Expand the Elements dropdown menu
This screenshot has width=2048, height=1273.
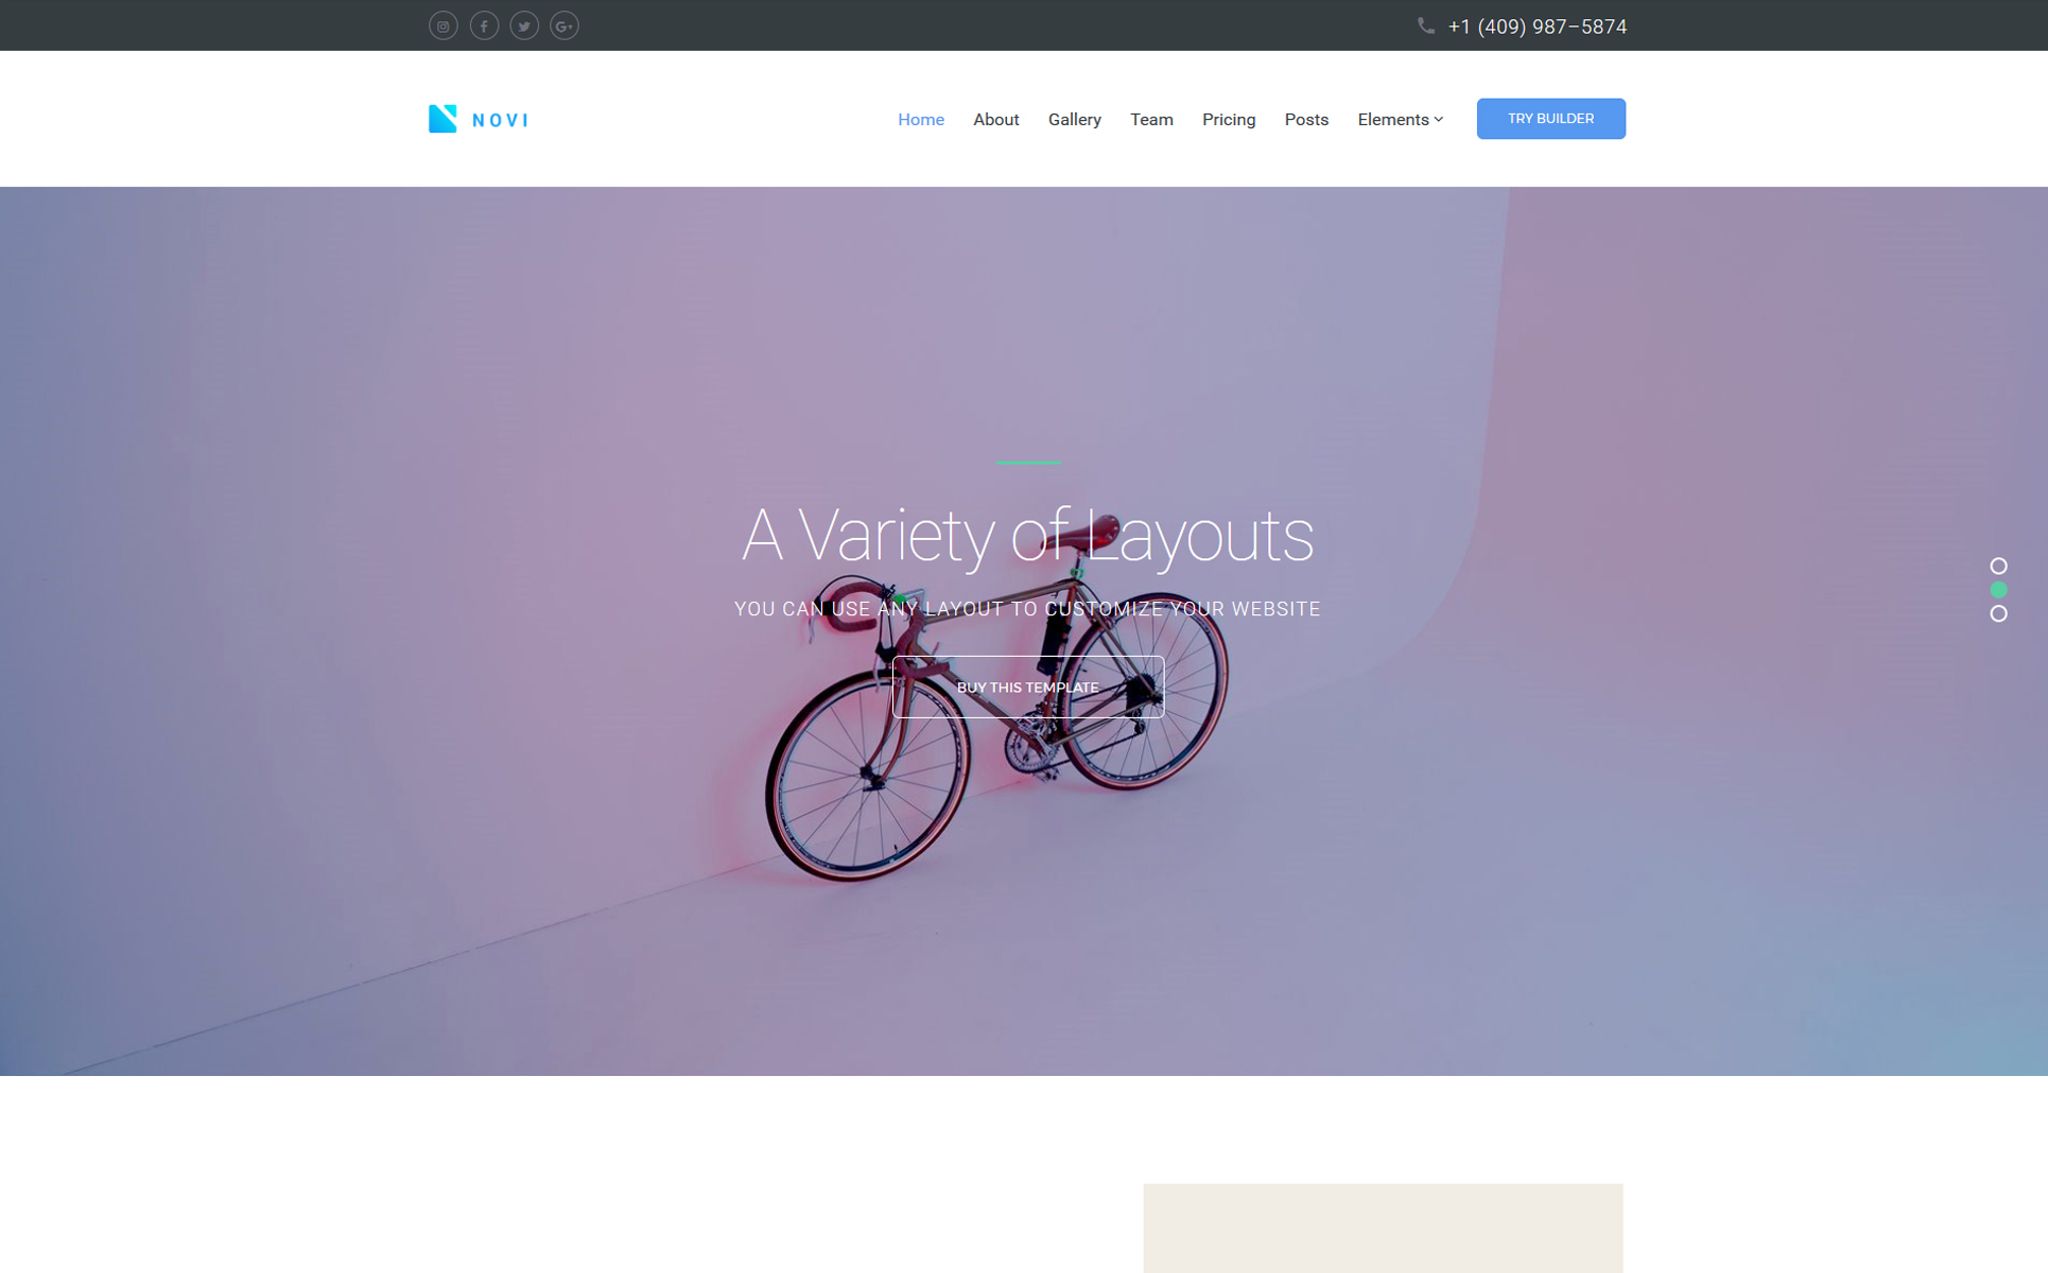coord(1400,119)
